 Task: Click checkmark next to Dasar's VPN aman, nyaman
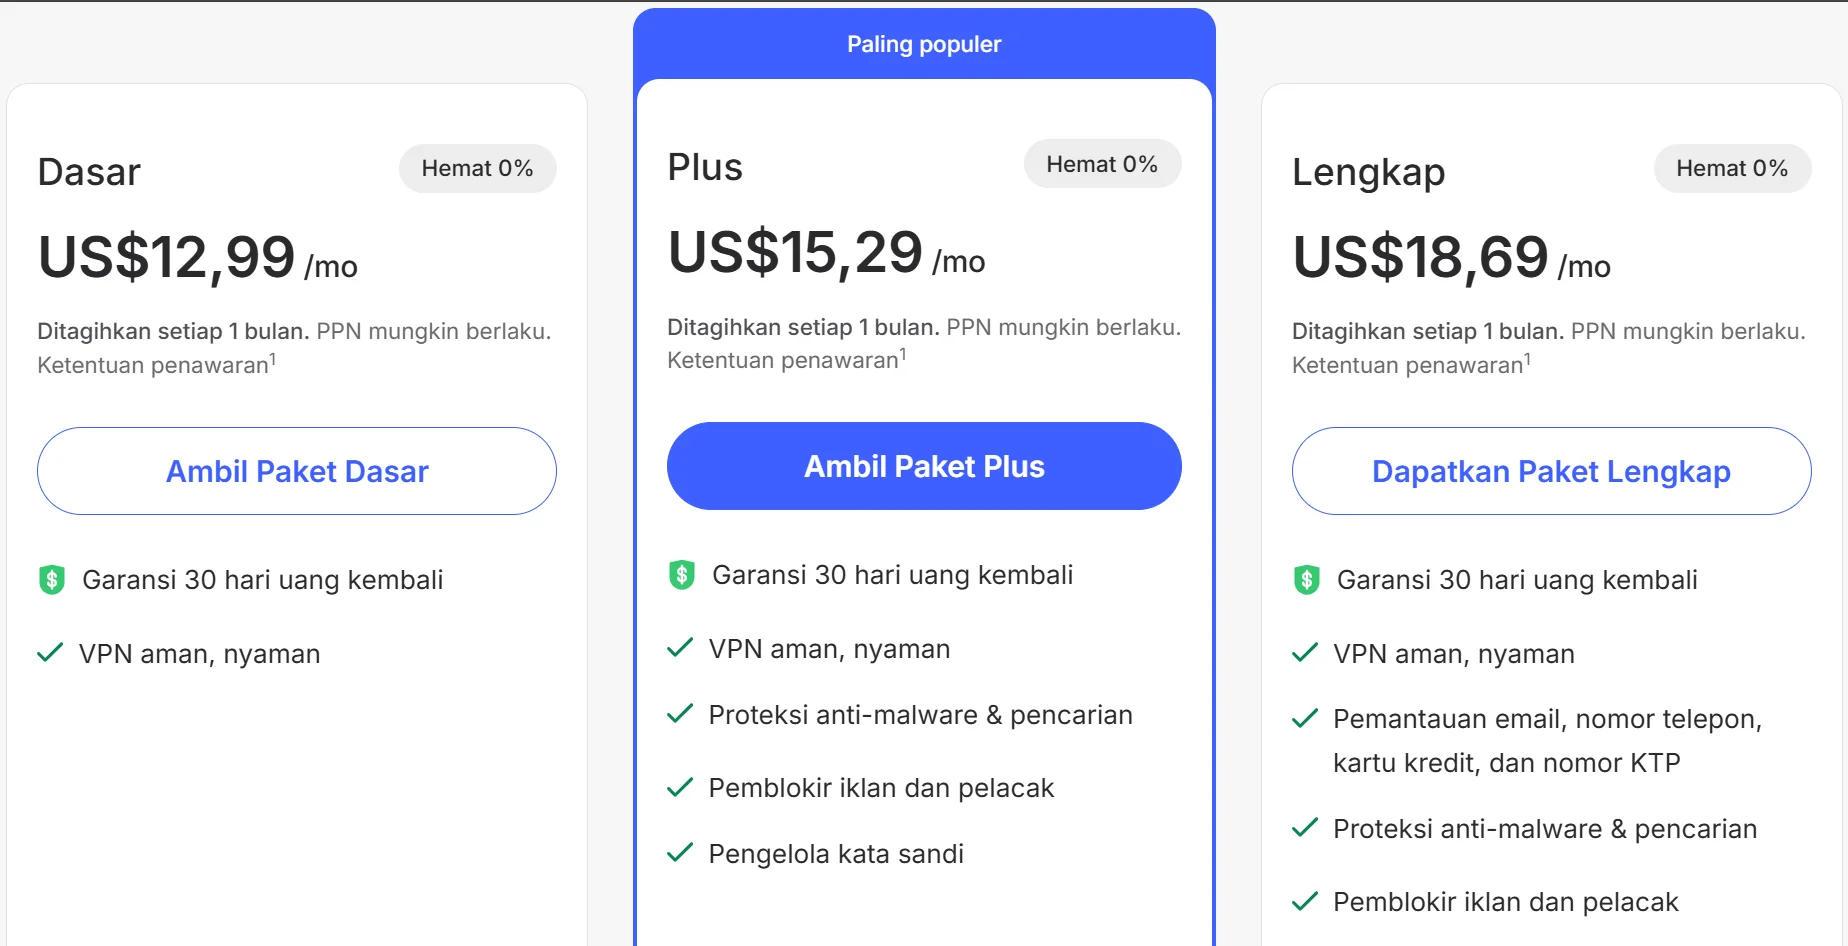tap(50, 654)
